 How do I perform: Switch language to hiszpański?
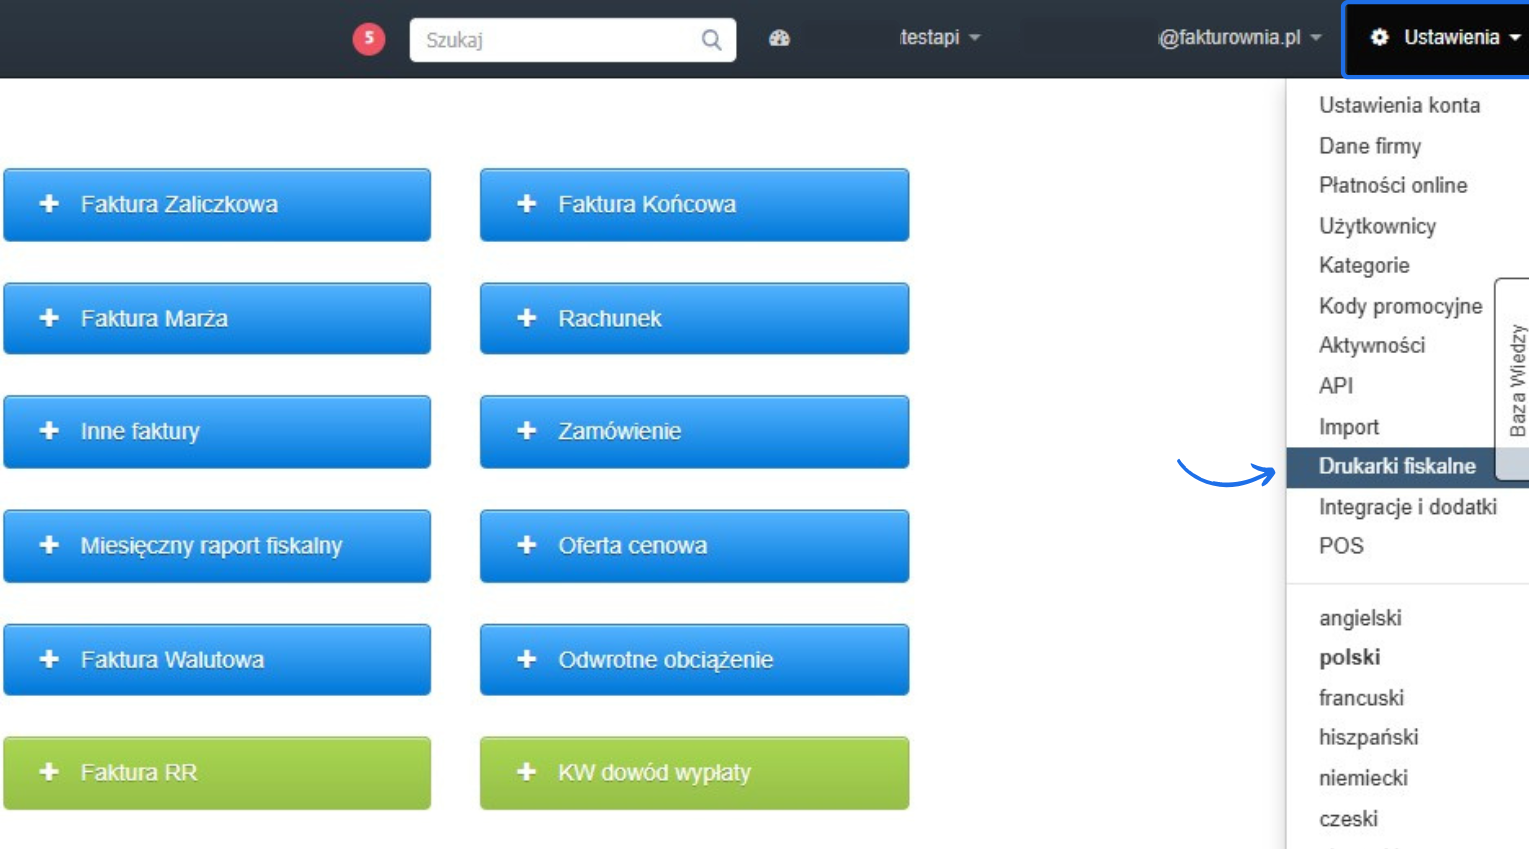tap(1368, 738)
